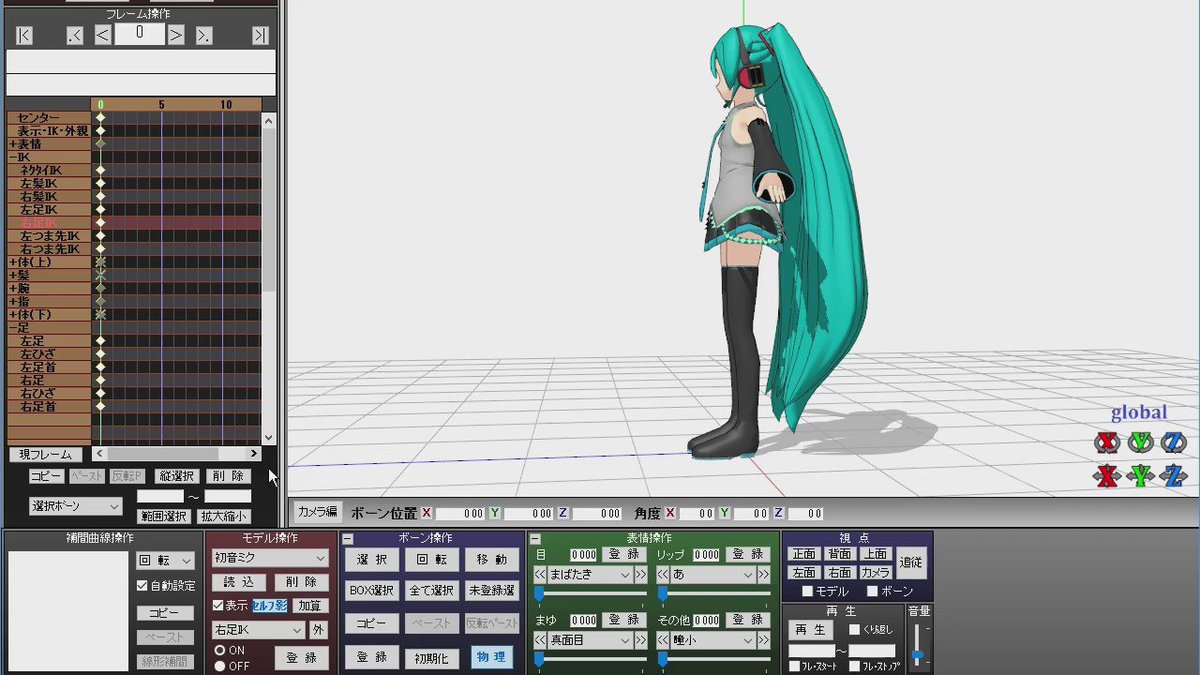
Task: Open the まばたき eye morph dropdown
Action: pos(590,575)
